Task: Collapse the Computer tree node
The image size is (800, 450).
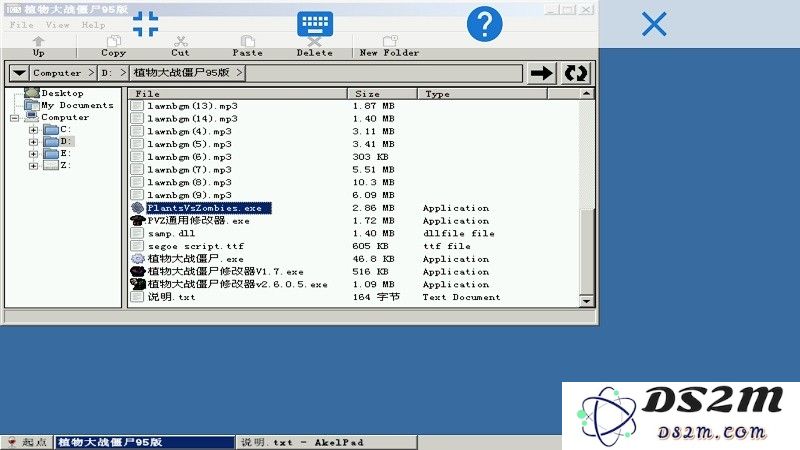Action: (x=15, y=118)
